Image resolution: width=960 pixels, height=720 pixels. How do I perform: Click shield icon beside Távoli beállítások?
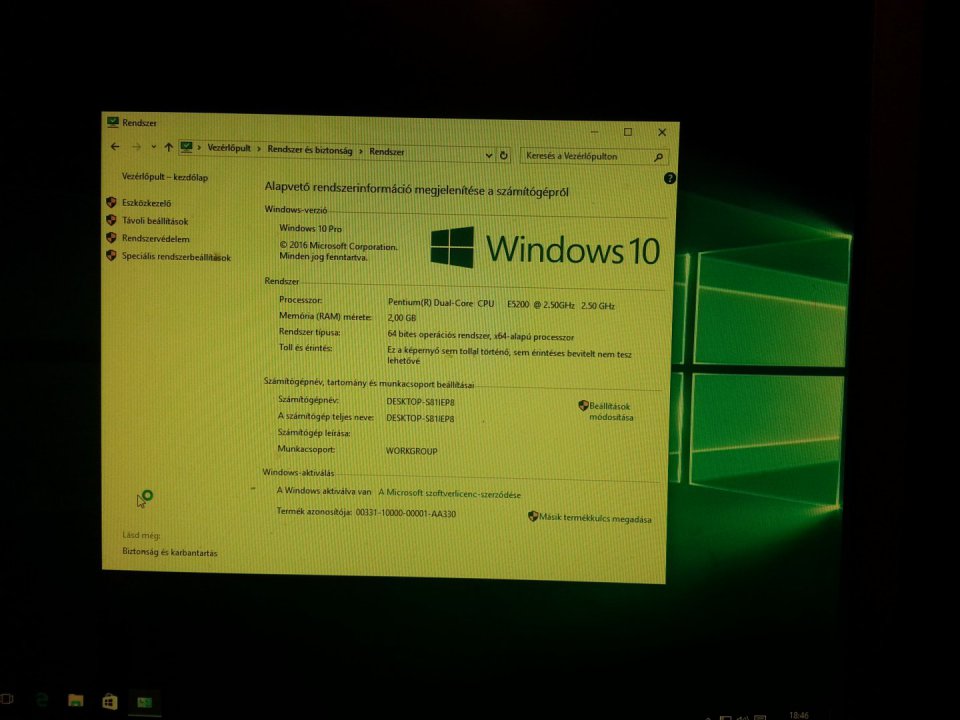[x=111, y=220]
